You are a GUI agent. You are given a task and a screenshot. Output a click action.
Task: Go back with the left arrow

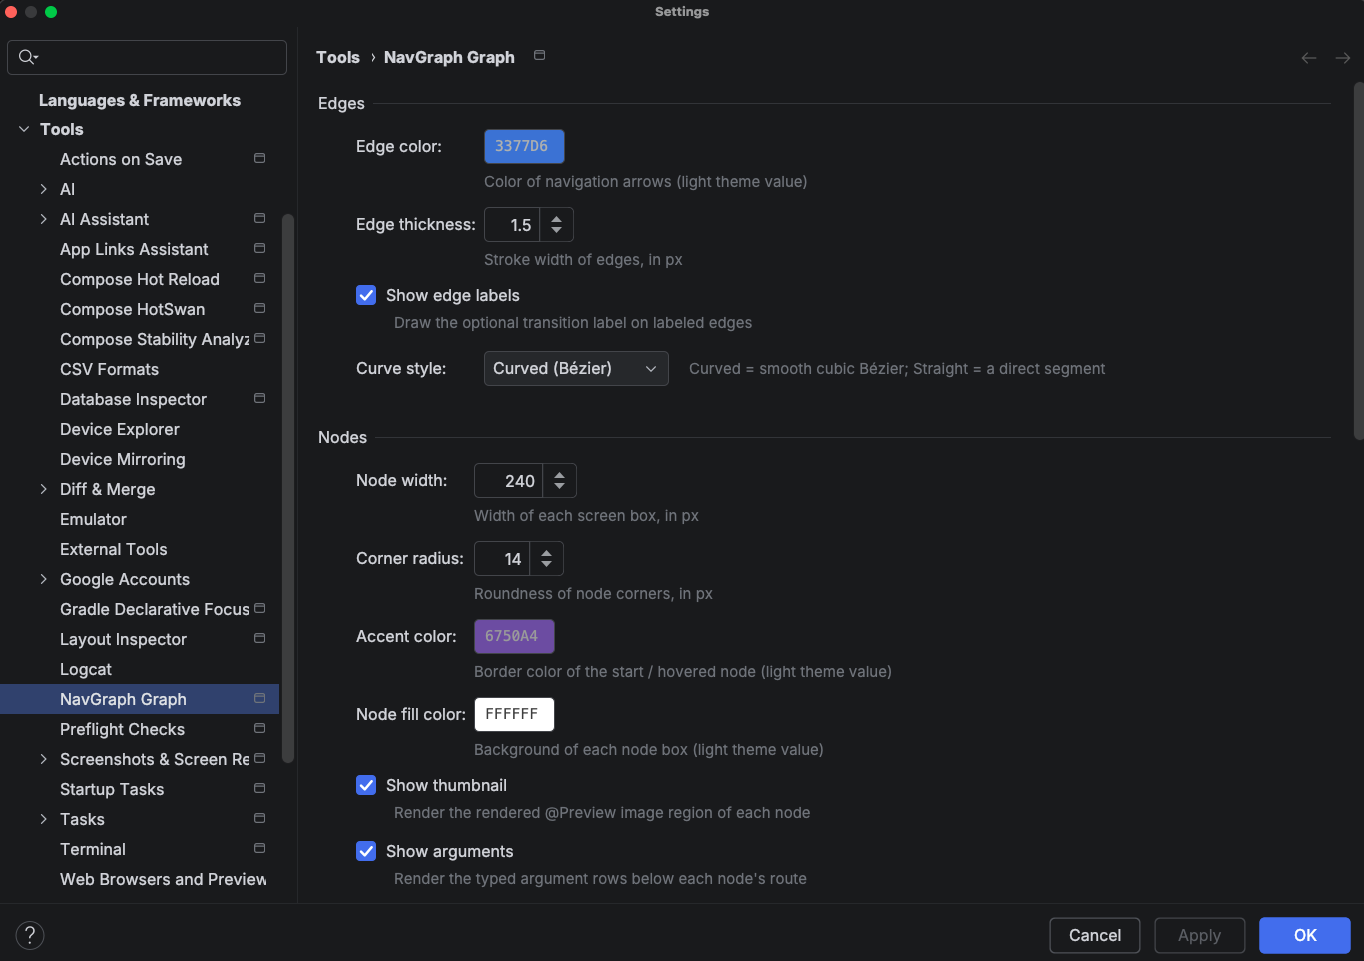1309,58
